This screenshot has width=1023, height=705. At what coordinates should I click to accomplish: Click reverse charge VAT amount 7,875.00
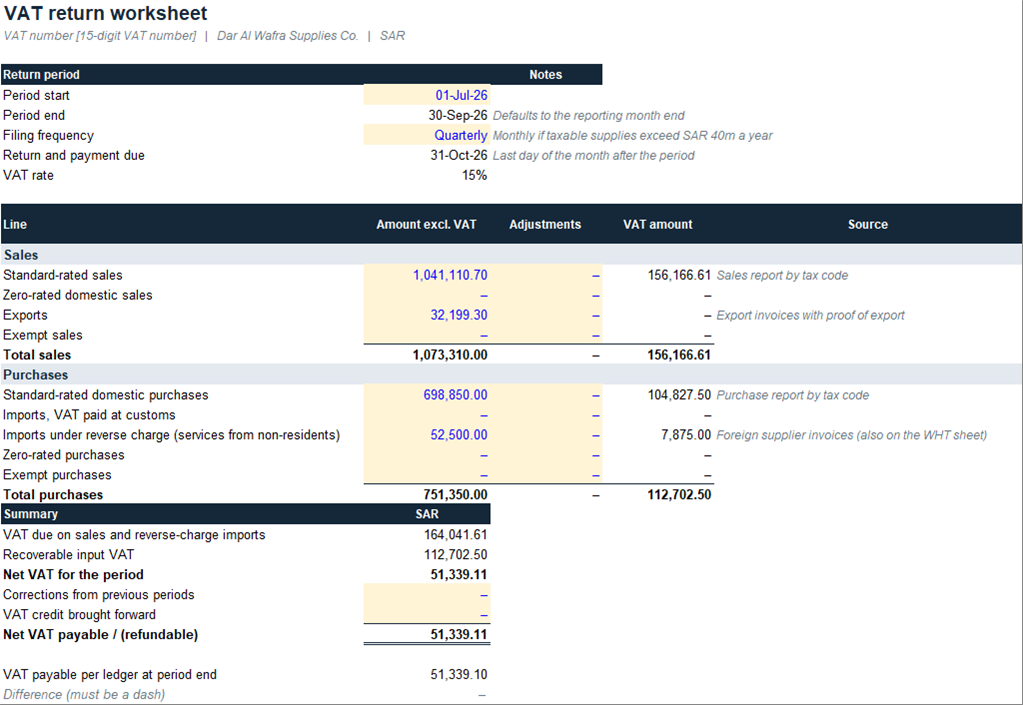click(x=686, y=435)
